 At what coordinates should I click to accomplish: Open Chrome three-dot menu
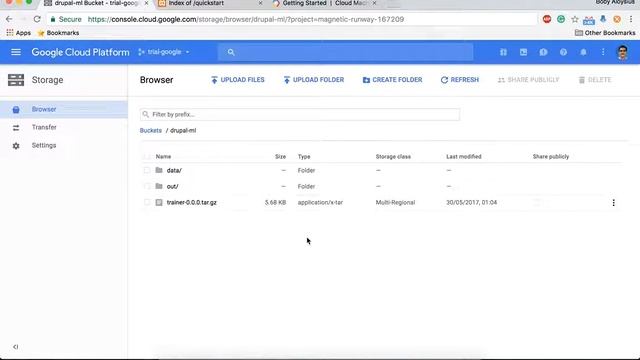click(x=631, y=19)
